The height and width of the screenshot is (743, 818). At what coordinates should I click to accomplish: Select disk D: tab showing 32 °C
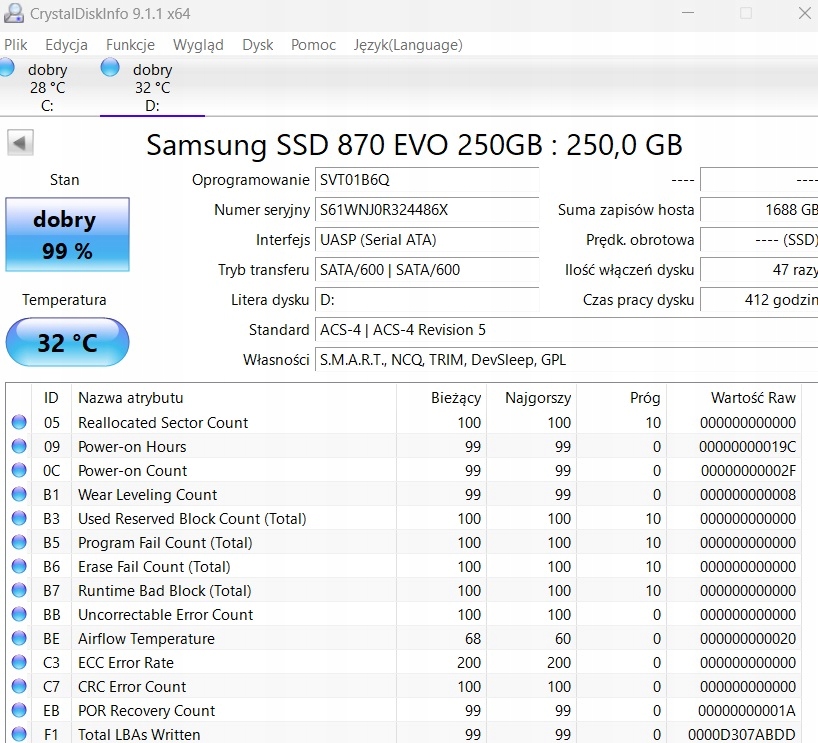pyautogui.click(x=152, y=87)
